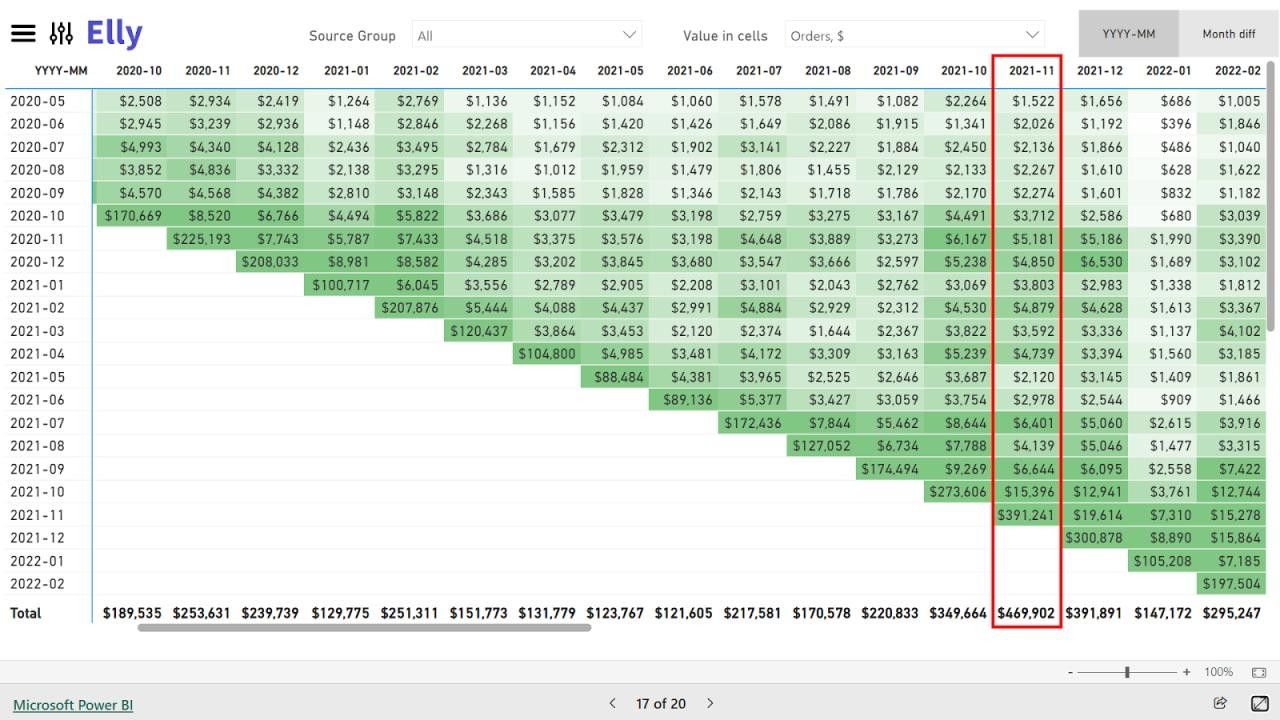This screenshot has height=720, width=1280.
Task: Enter full screen using the diagonal expand icon
Action: [1262, 704]
